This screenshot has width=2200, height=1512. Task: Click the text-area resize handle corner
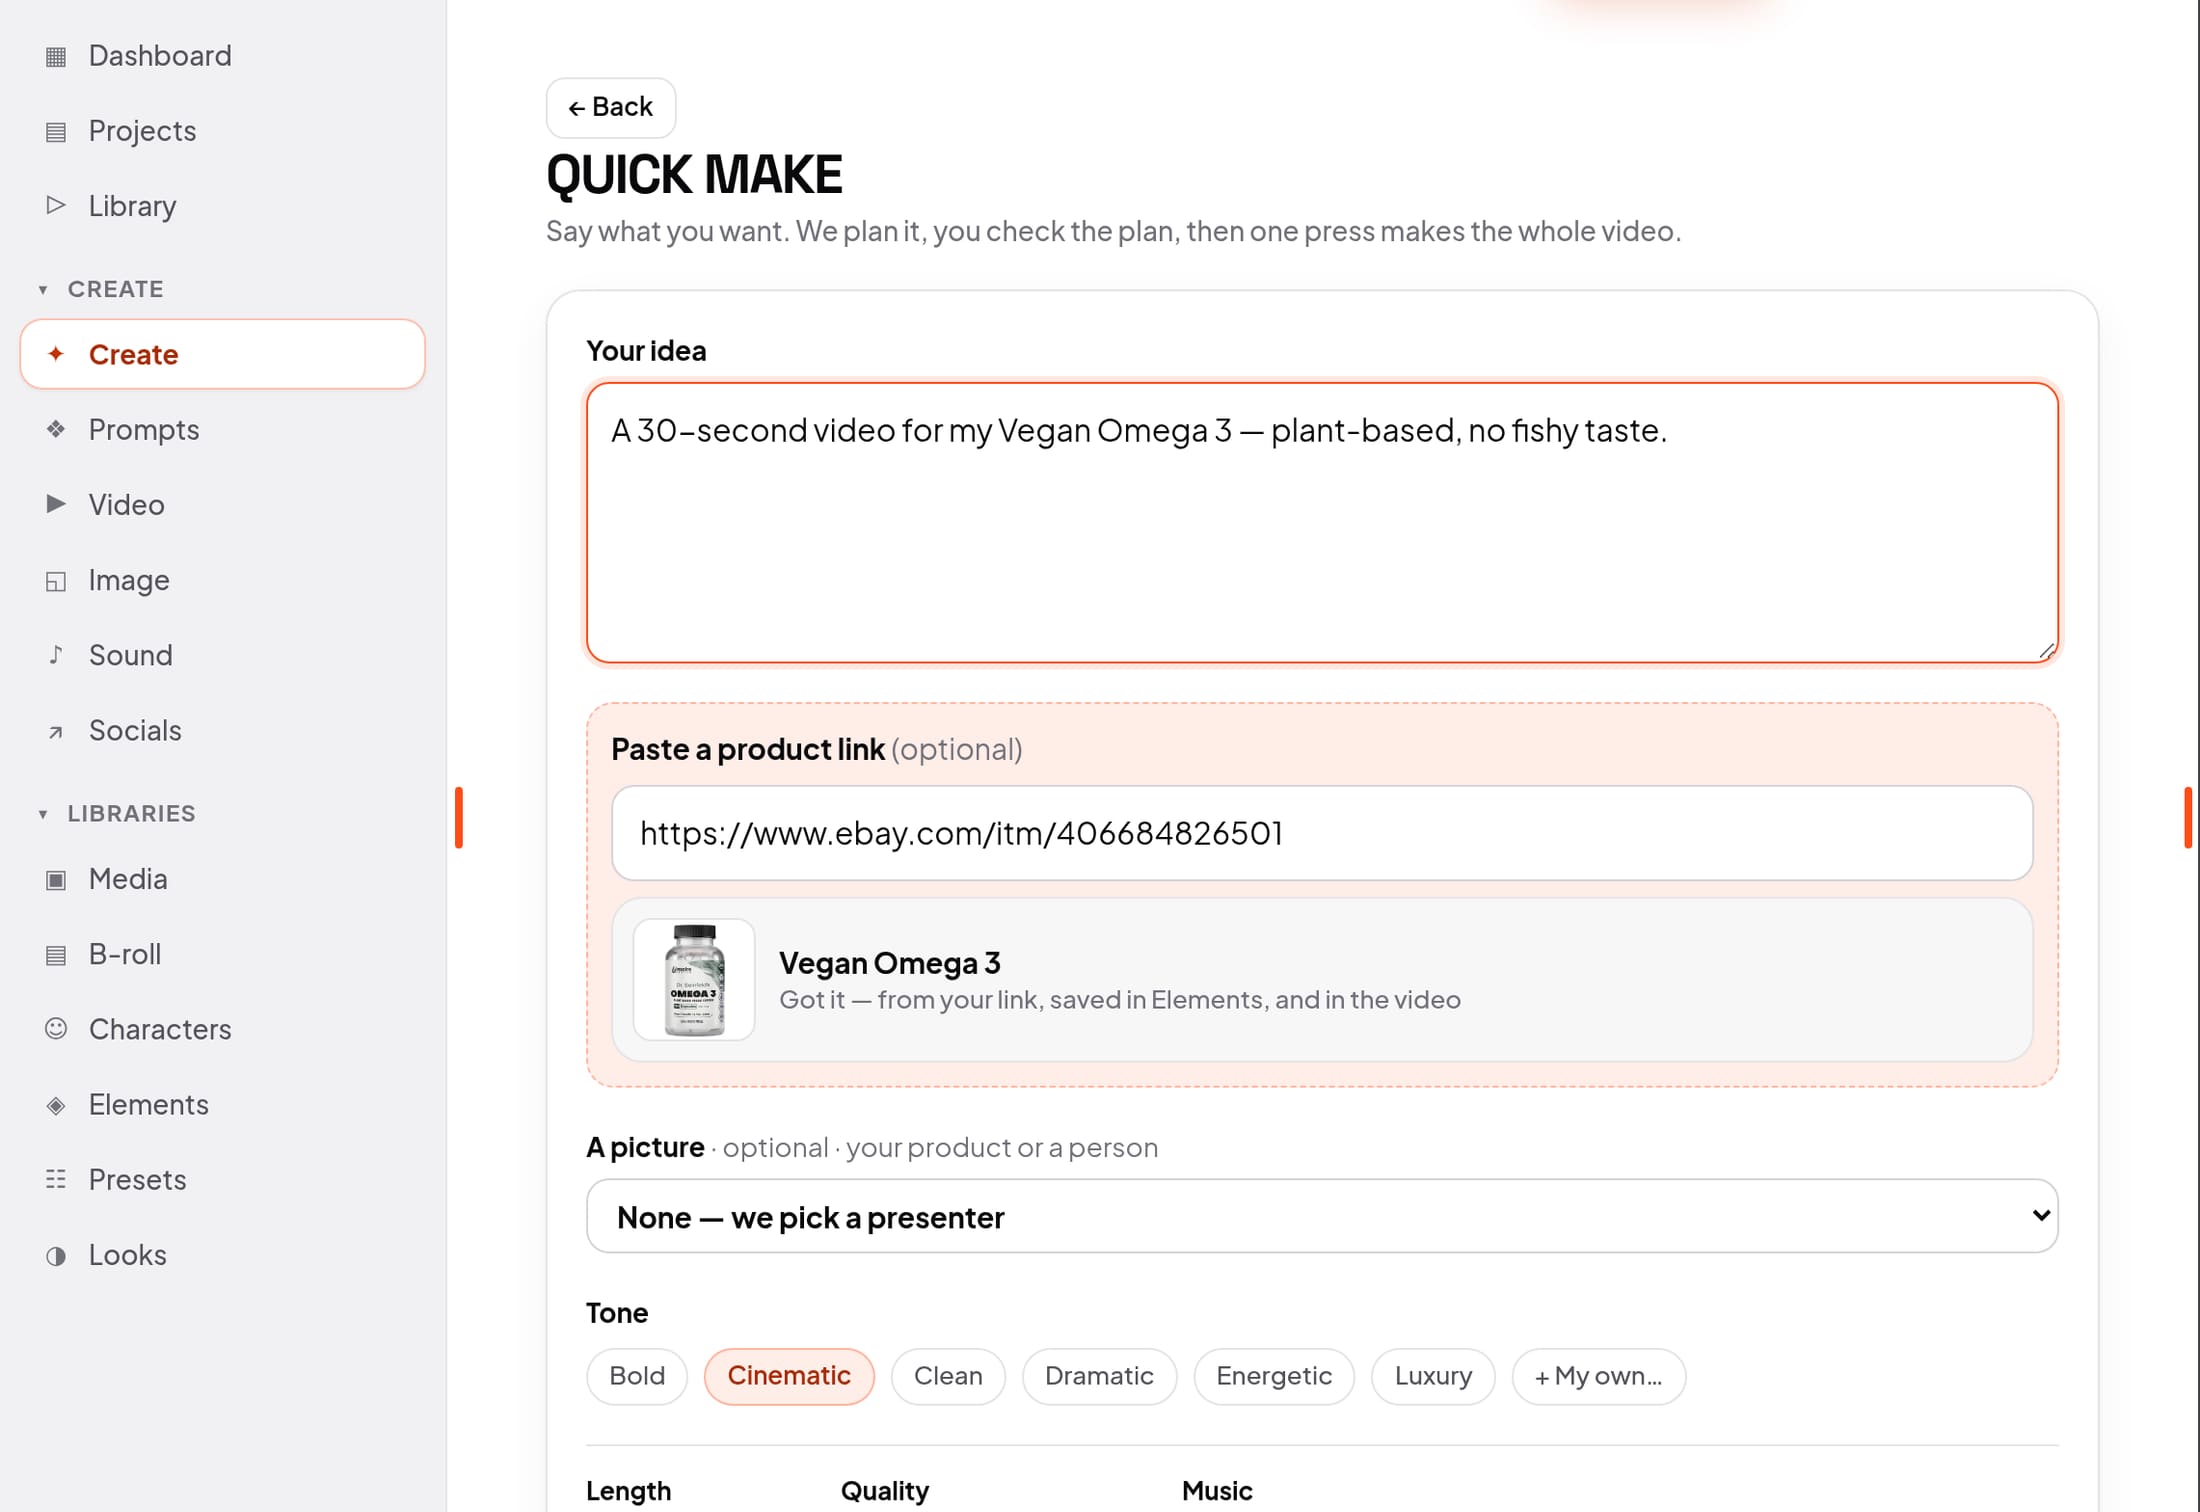coord(2047,651)
